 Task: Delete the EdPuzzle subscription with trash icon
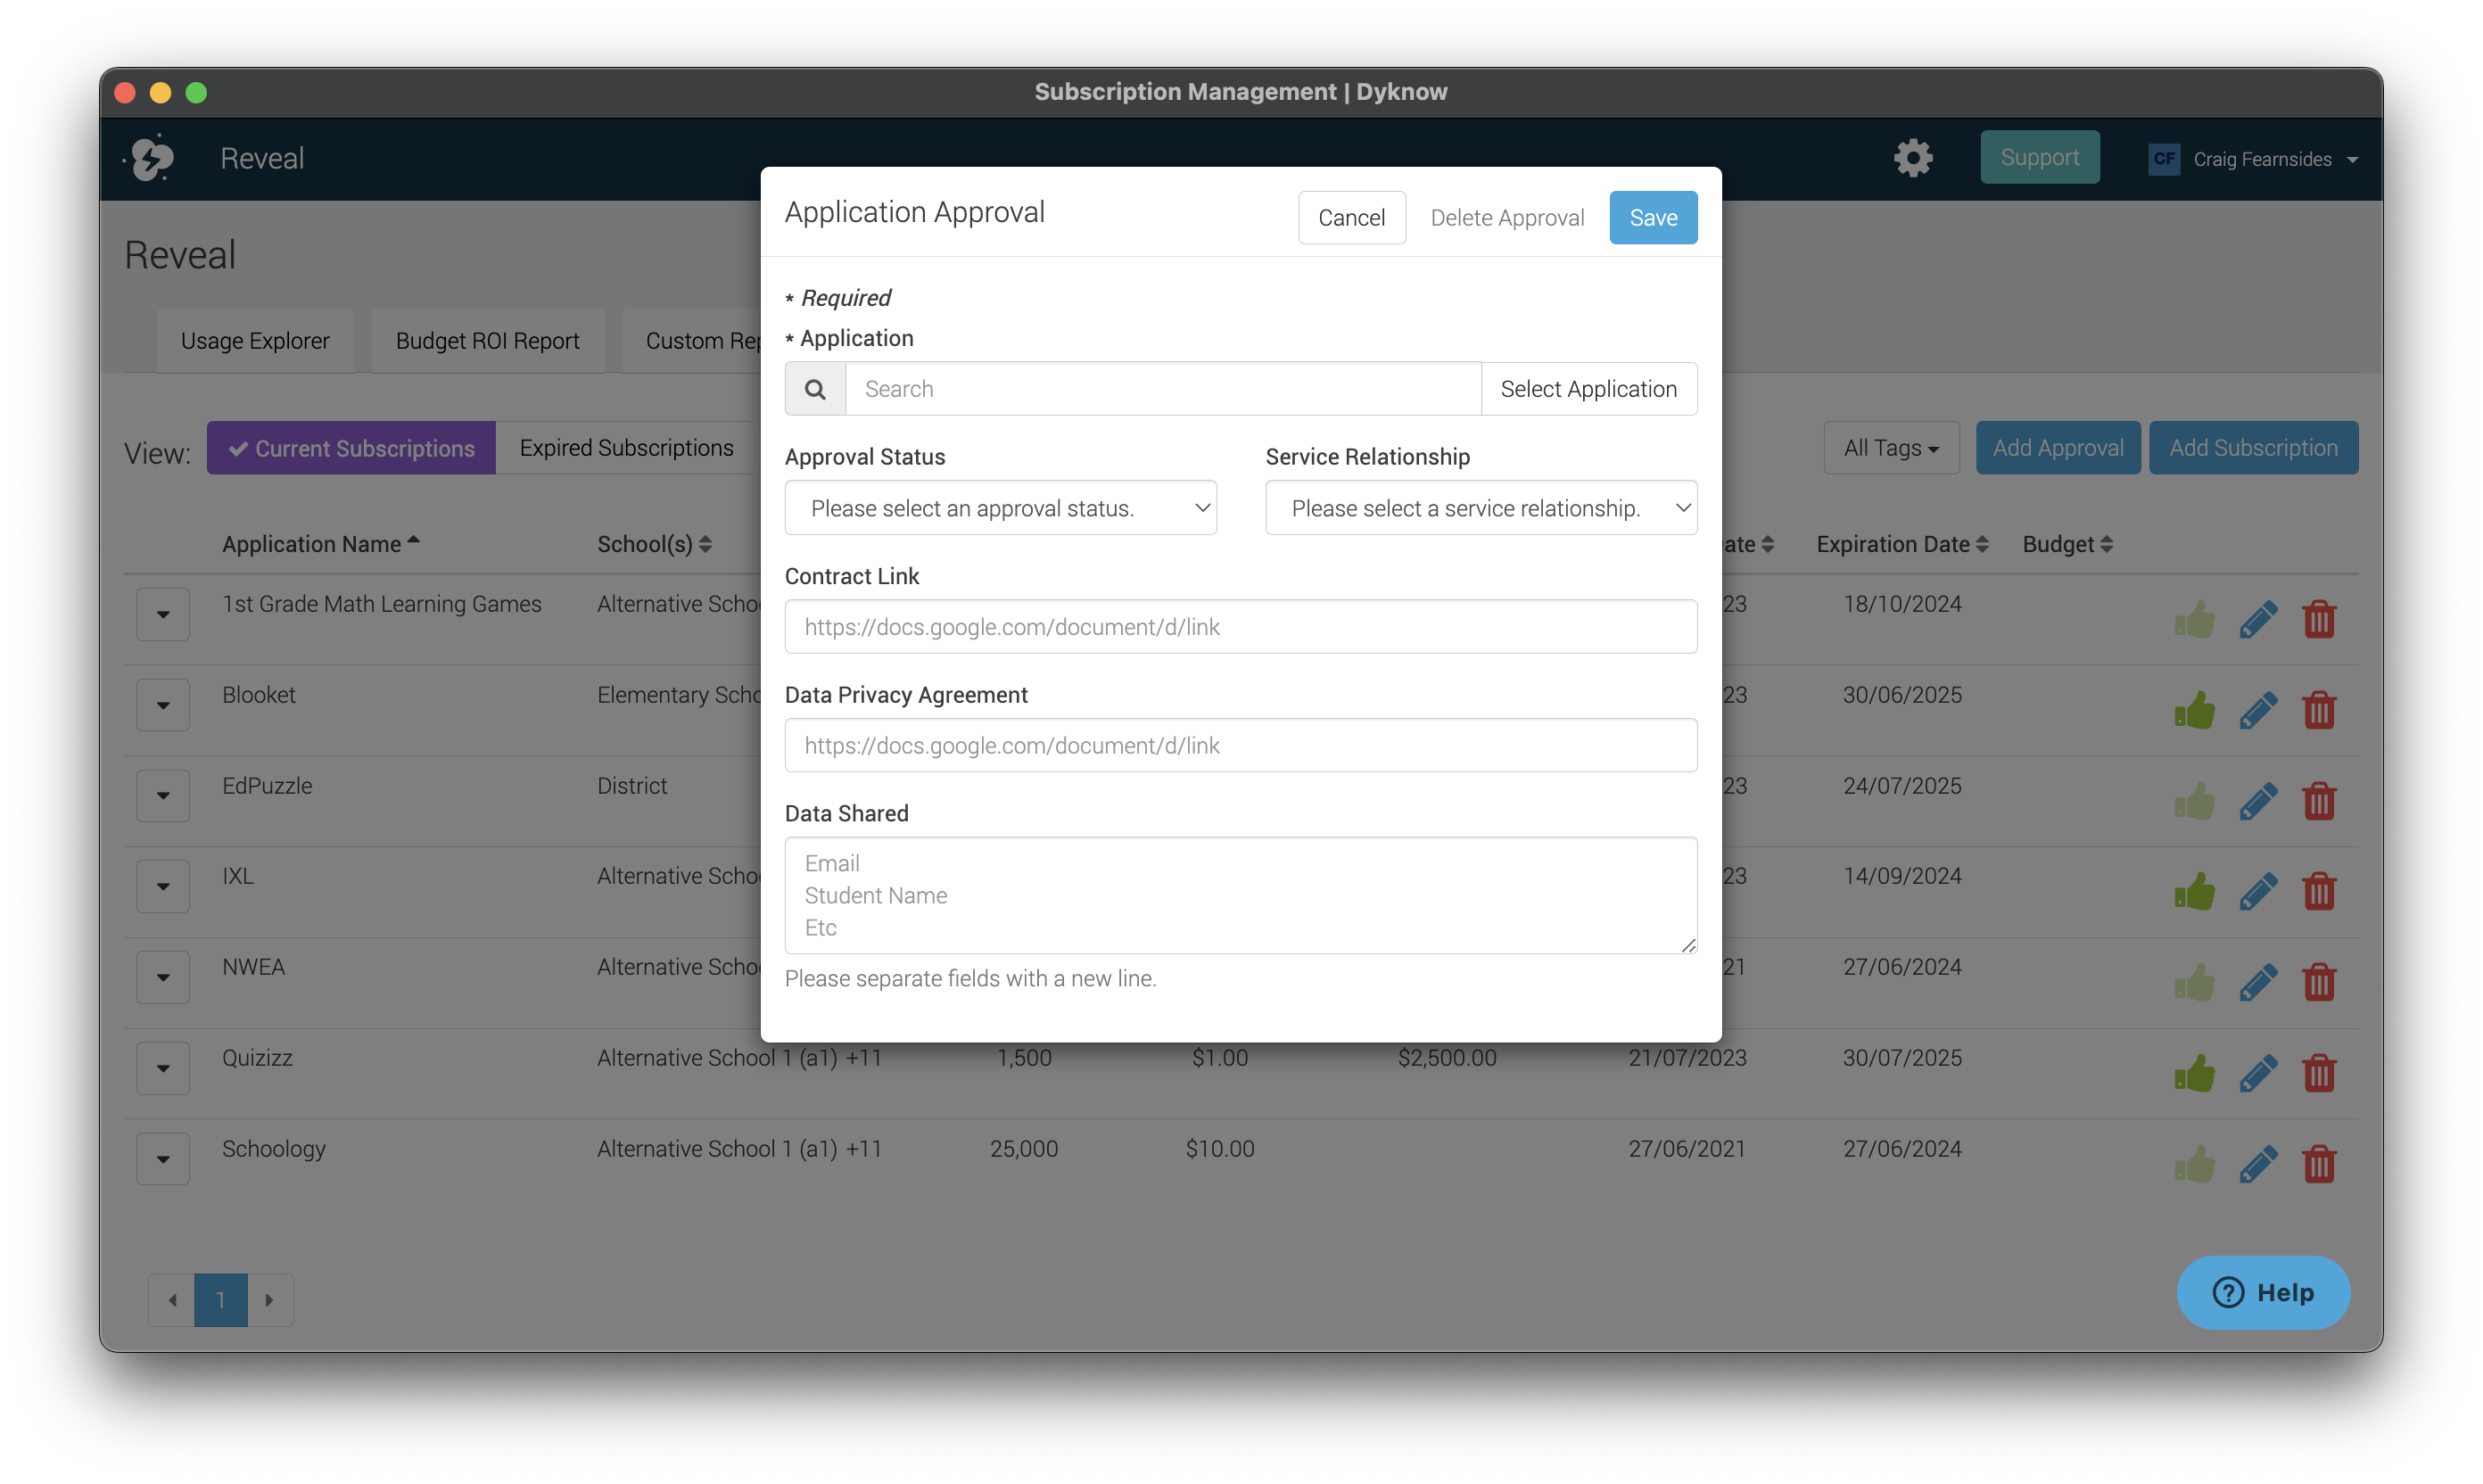(2319, 801)
